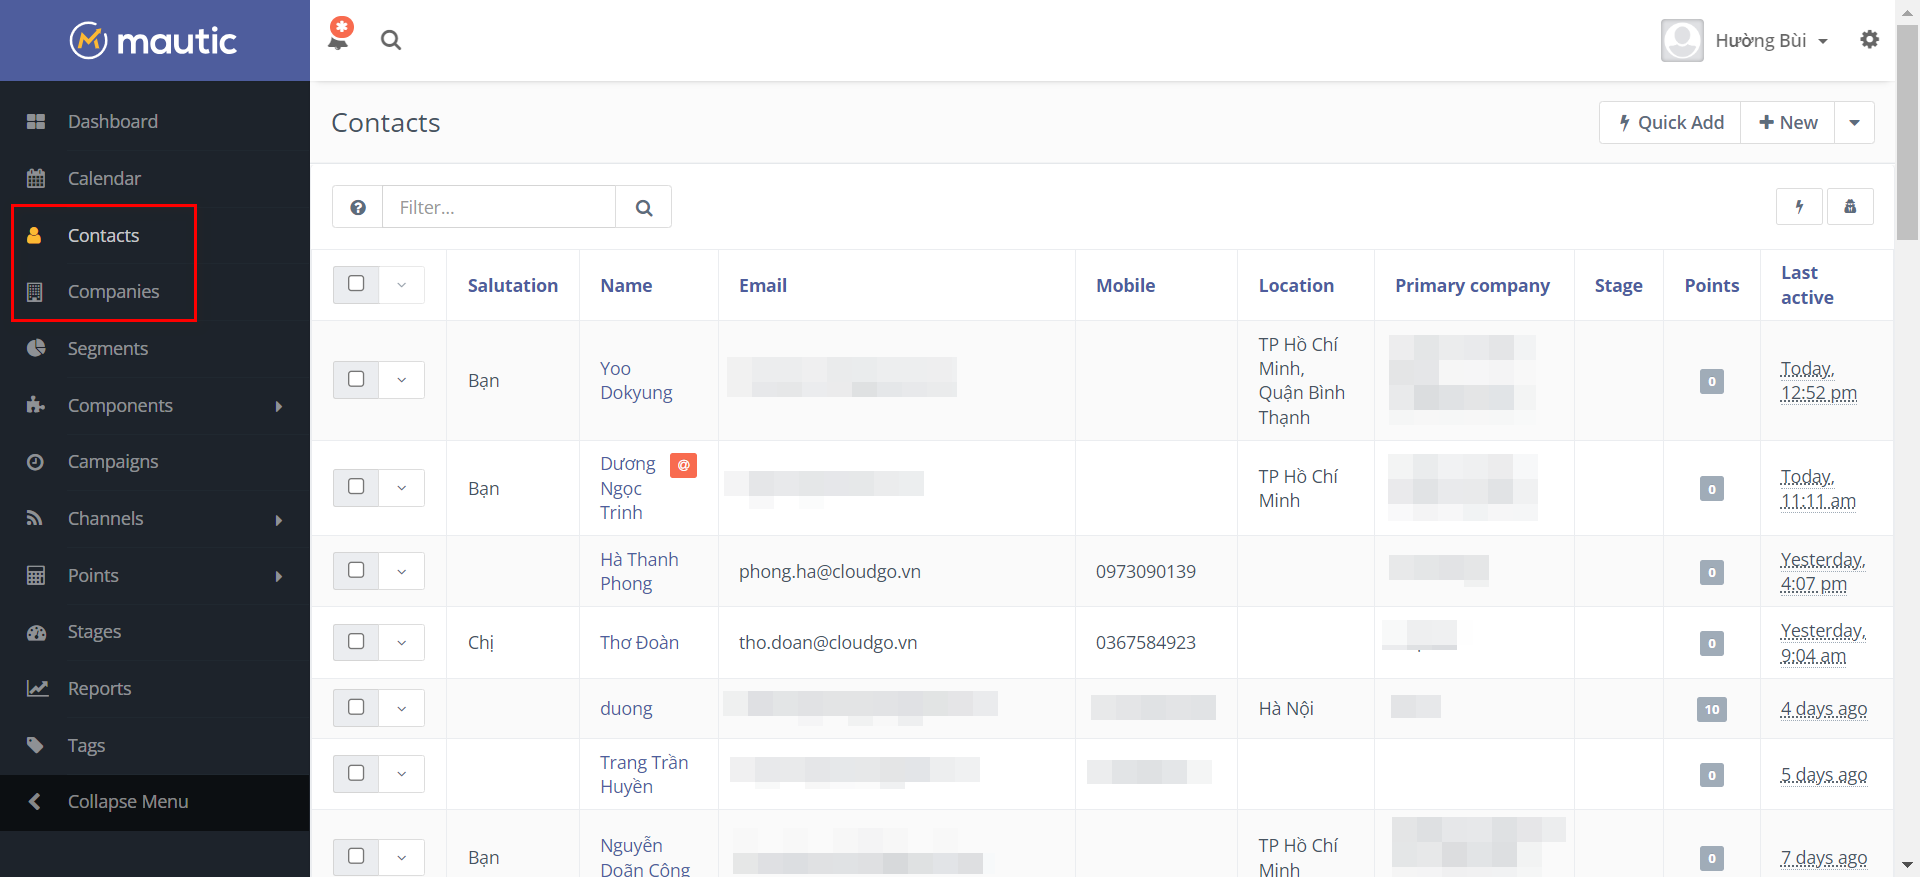Expand the Components submenu arrow
Image resolution: width=1920 pixels, height=877 pixels.
pos(279,406)
